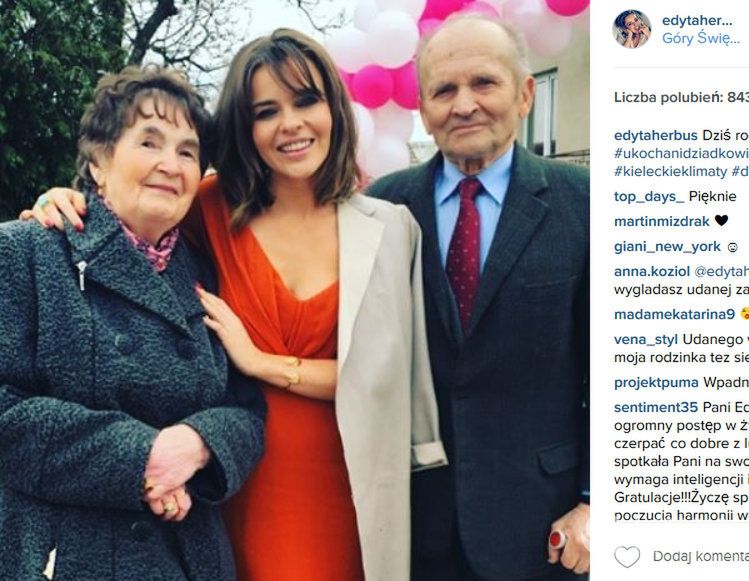Screen dimensions: 749x581
Task: View the Liczba polubień likes count
Action: click(x=680, y=97)
